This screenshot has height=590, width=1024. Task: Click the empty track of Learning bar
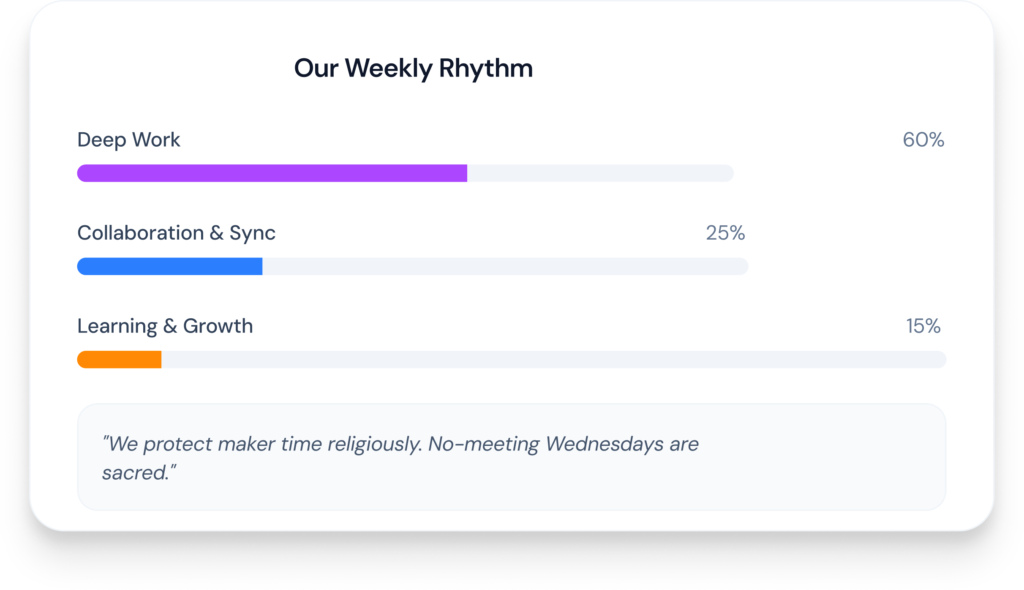554,359
